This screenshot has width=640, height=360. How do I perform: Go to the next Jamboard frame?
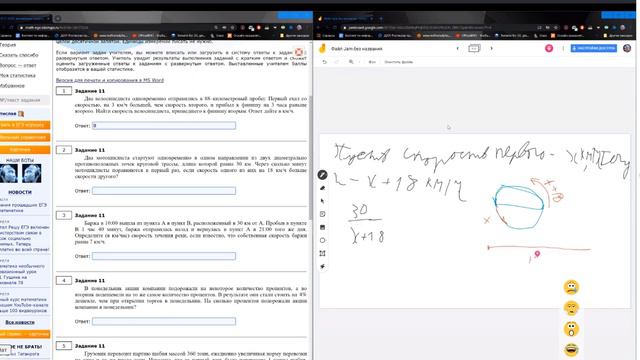[491, 49]
